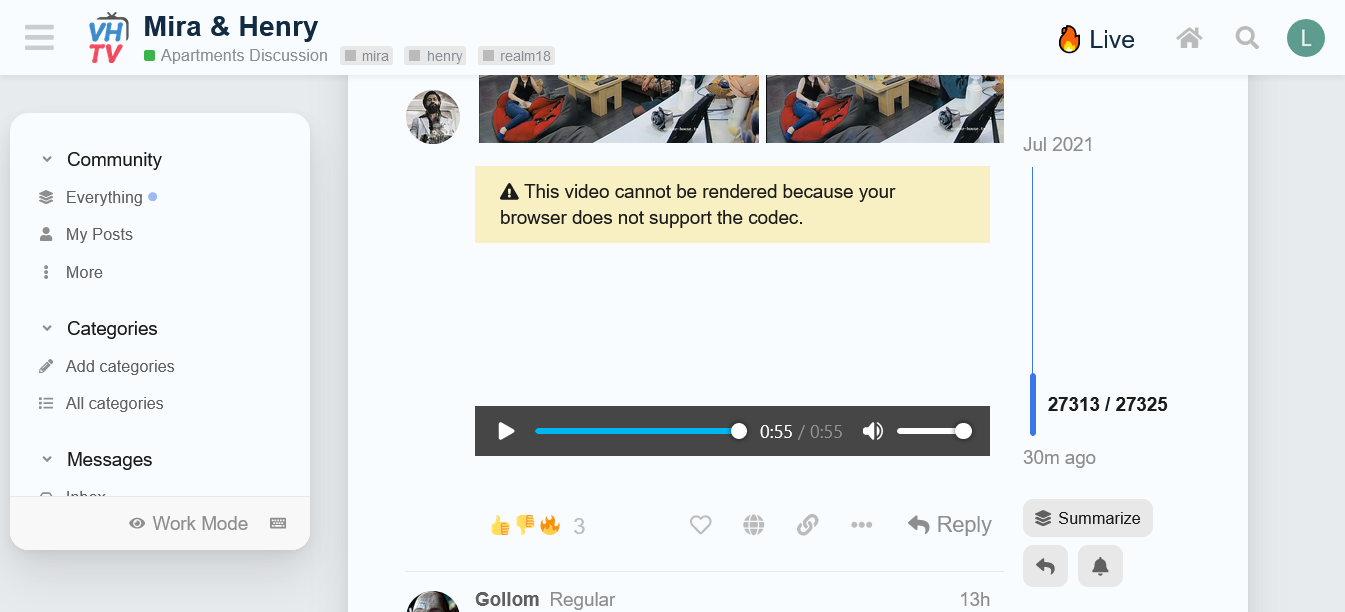Viewport: 1345px width, 612px height.
Task: Click the thumbs-up fire reaction emojis
Action: (x=525, y=525)
